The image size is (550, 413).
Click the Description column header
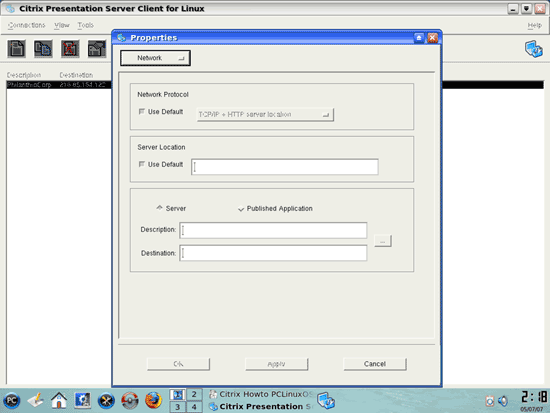coord(24,75)
